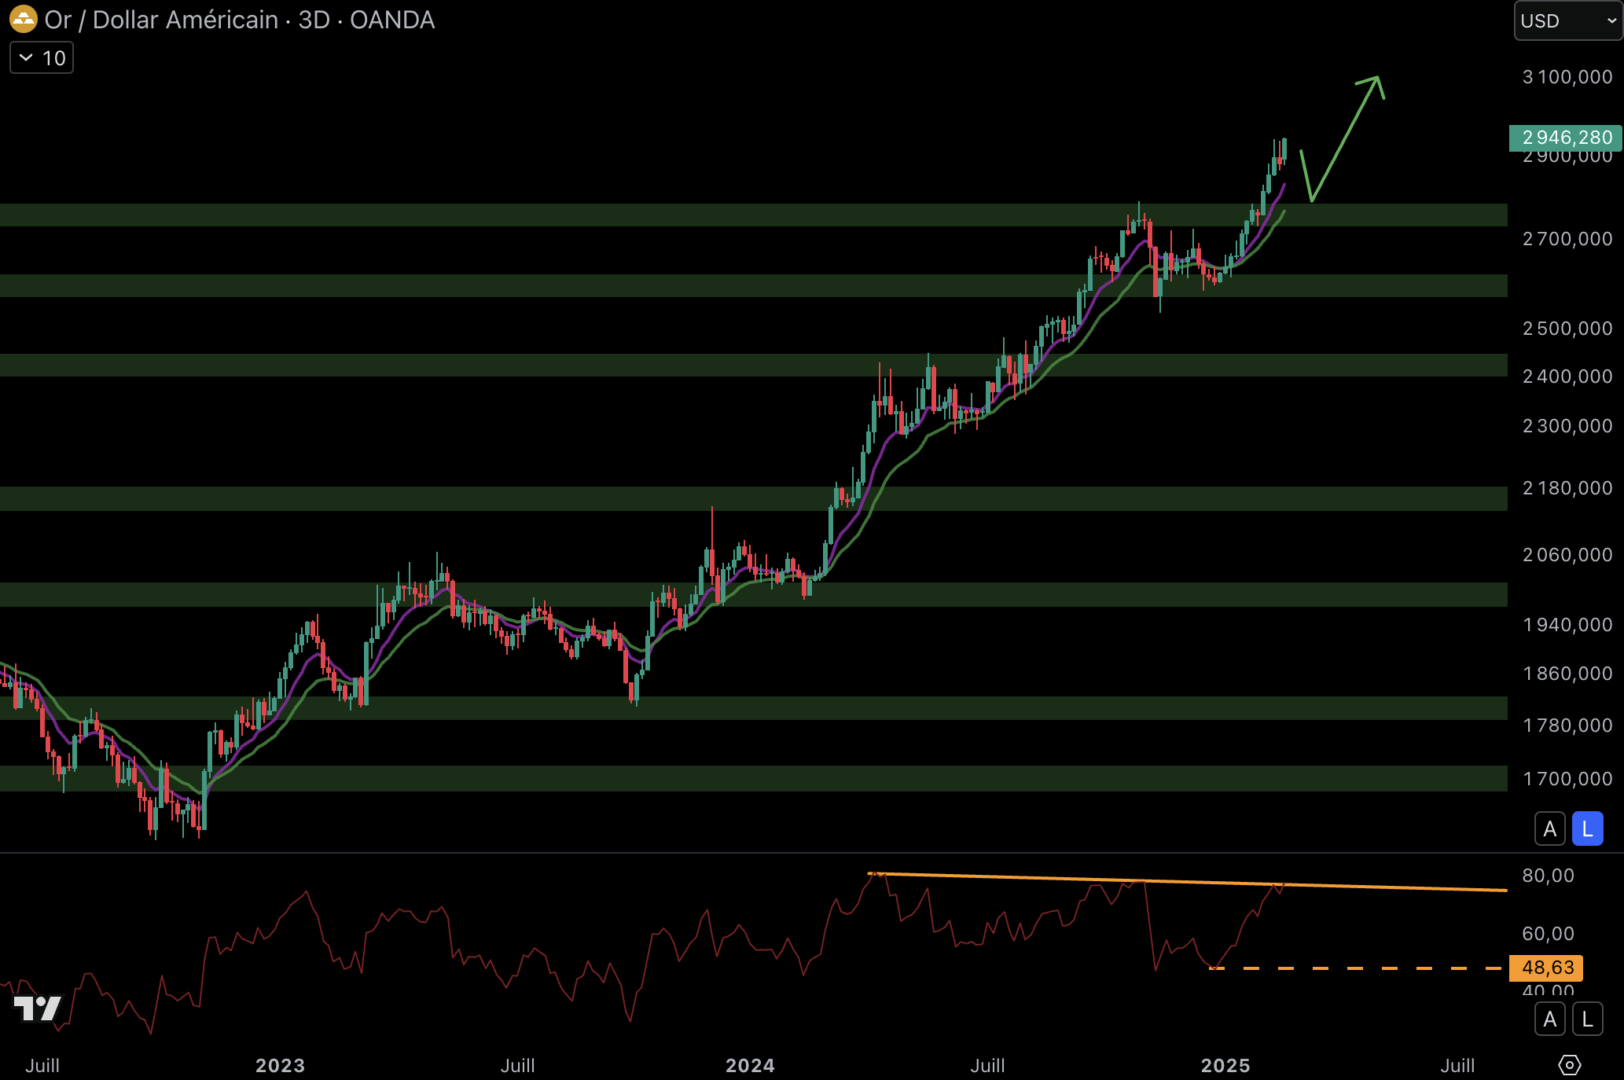1624x1080 pixels.
Task: Click the 2 500,000 price axis label
Action: pos(1567,329)
